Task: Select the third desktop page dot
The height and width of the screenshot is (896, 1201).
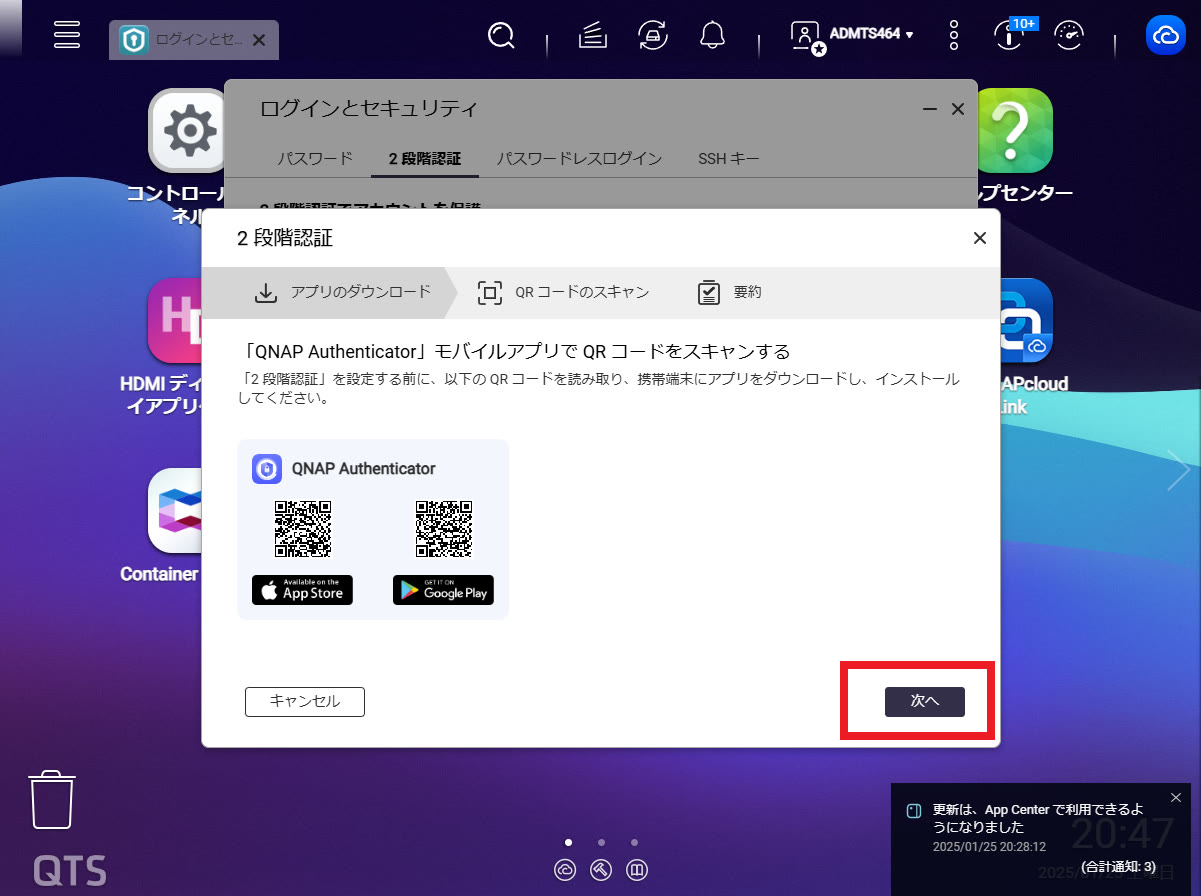Action: pyautogui.click(x=634, y=842)
